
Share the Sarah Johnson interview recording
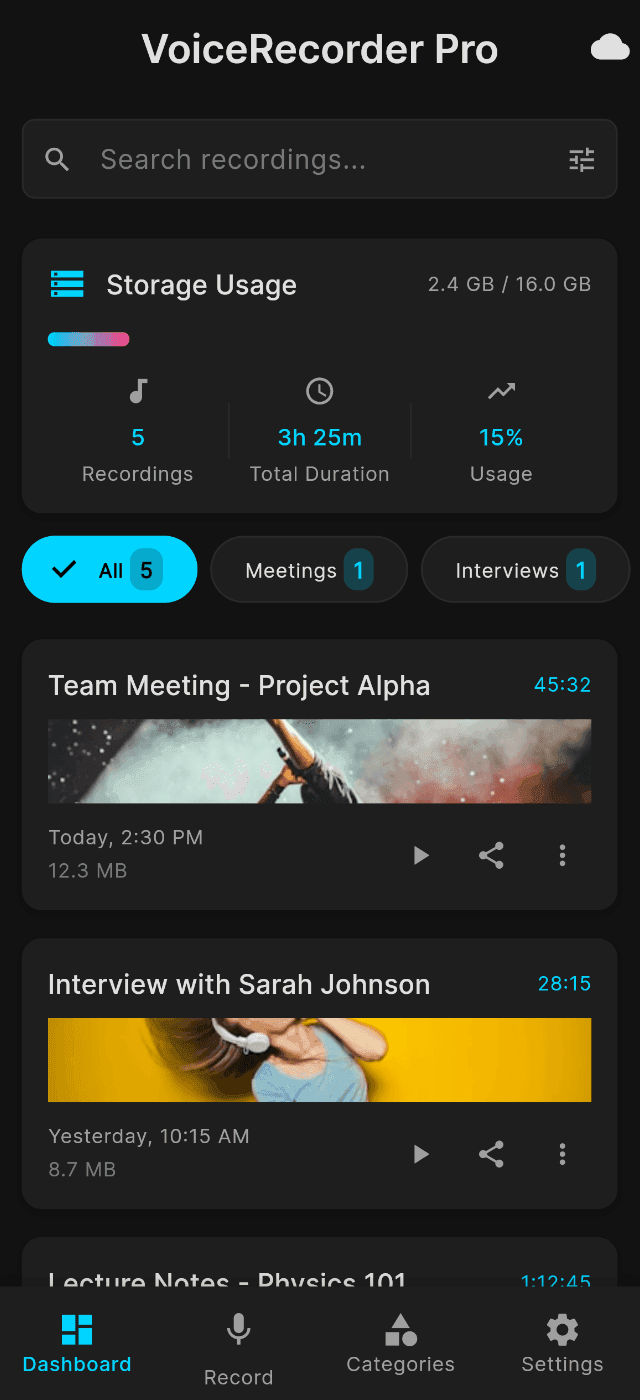click(x=491, y=1154)
